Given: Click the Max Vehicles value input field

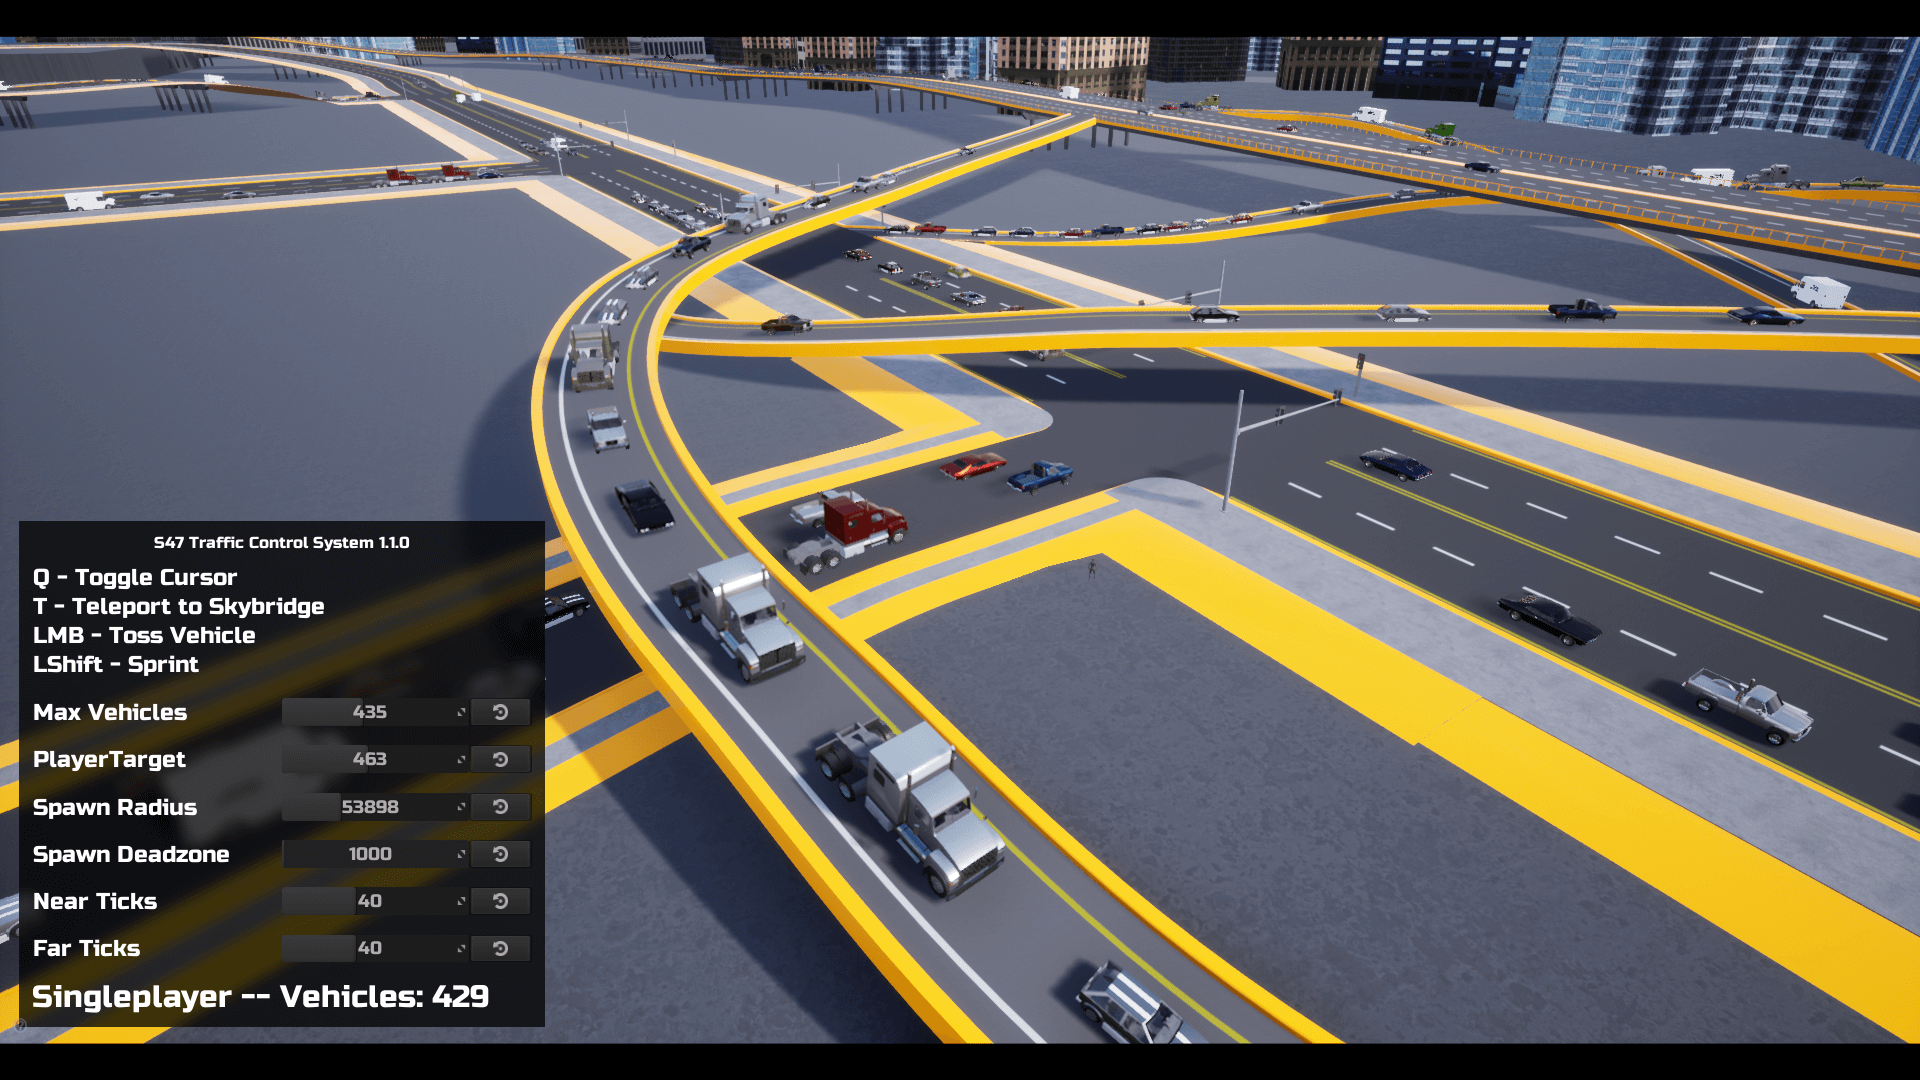Looking at the screenshot, I should tap(371, 712).
